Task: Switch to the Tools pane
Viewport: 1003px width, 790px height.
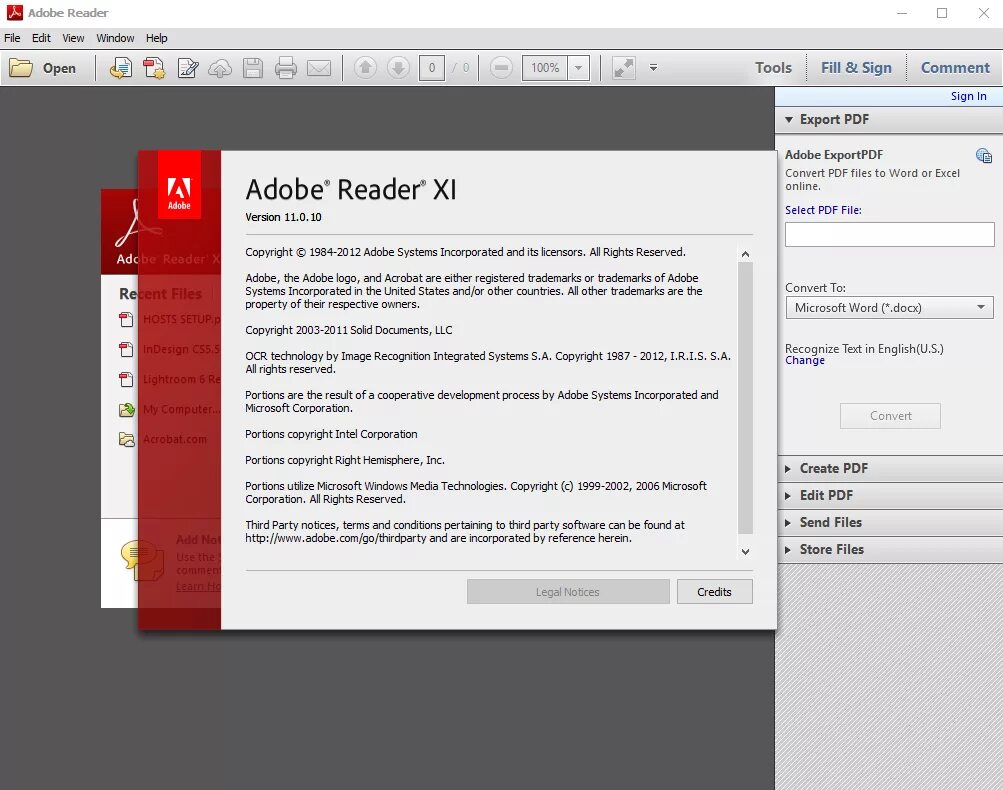Action: 773,68
